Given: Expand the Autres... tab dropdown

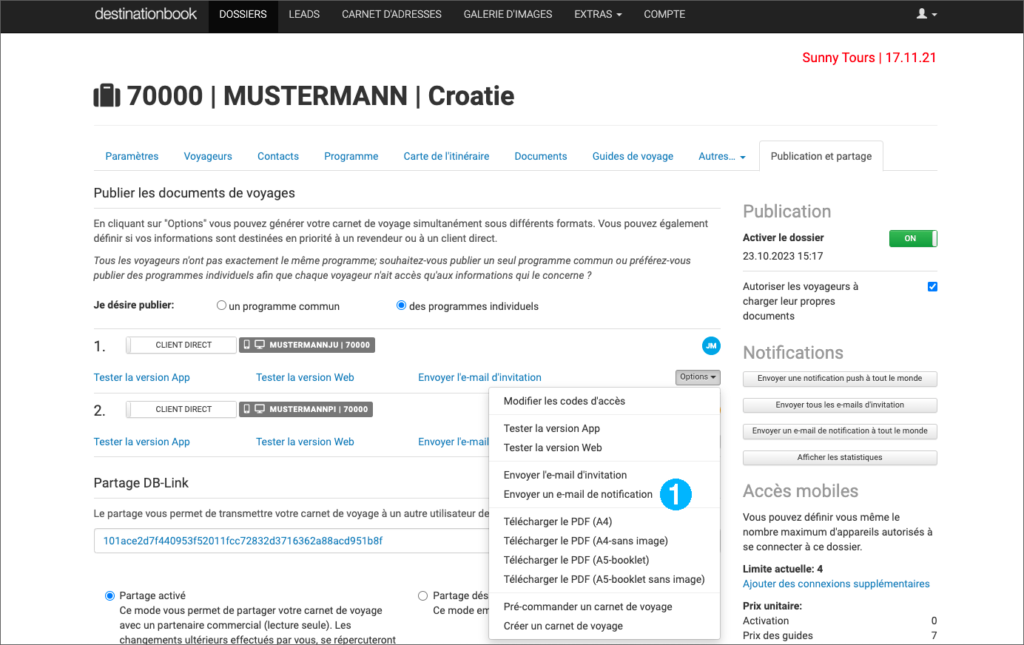Looking at the screenshot, I should [722, 157].
